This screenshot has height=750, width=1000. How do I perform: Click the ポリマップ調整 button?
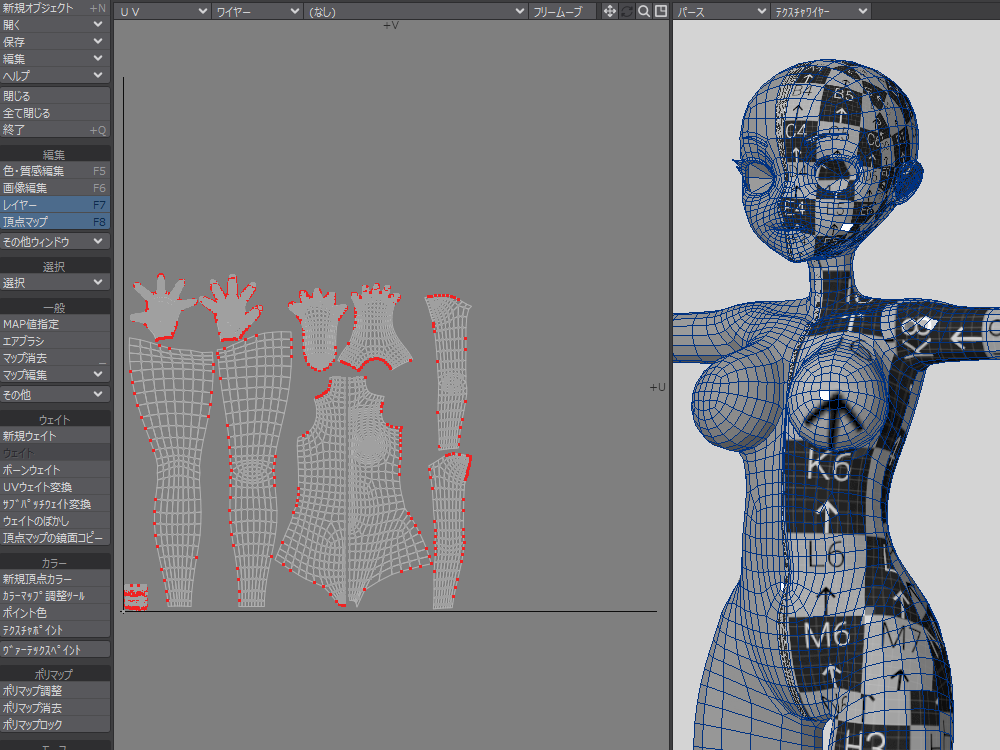coord(55,691)
